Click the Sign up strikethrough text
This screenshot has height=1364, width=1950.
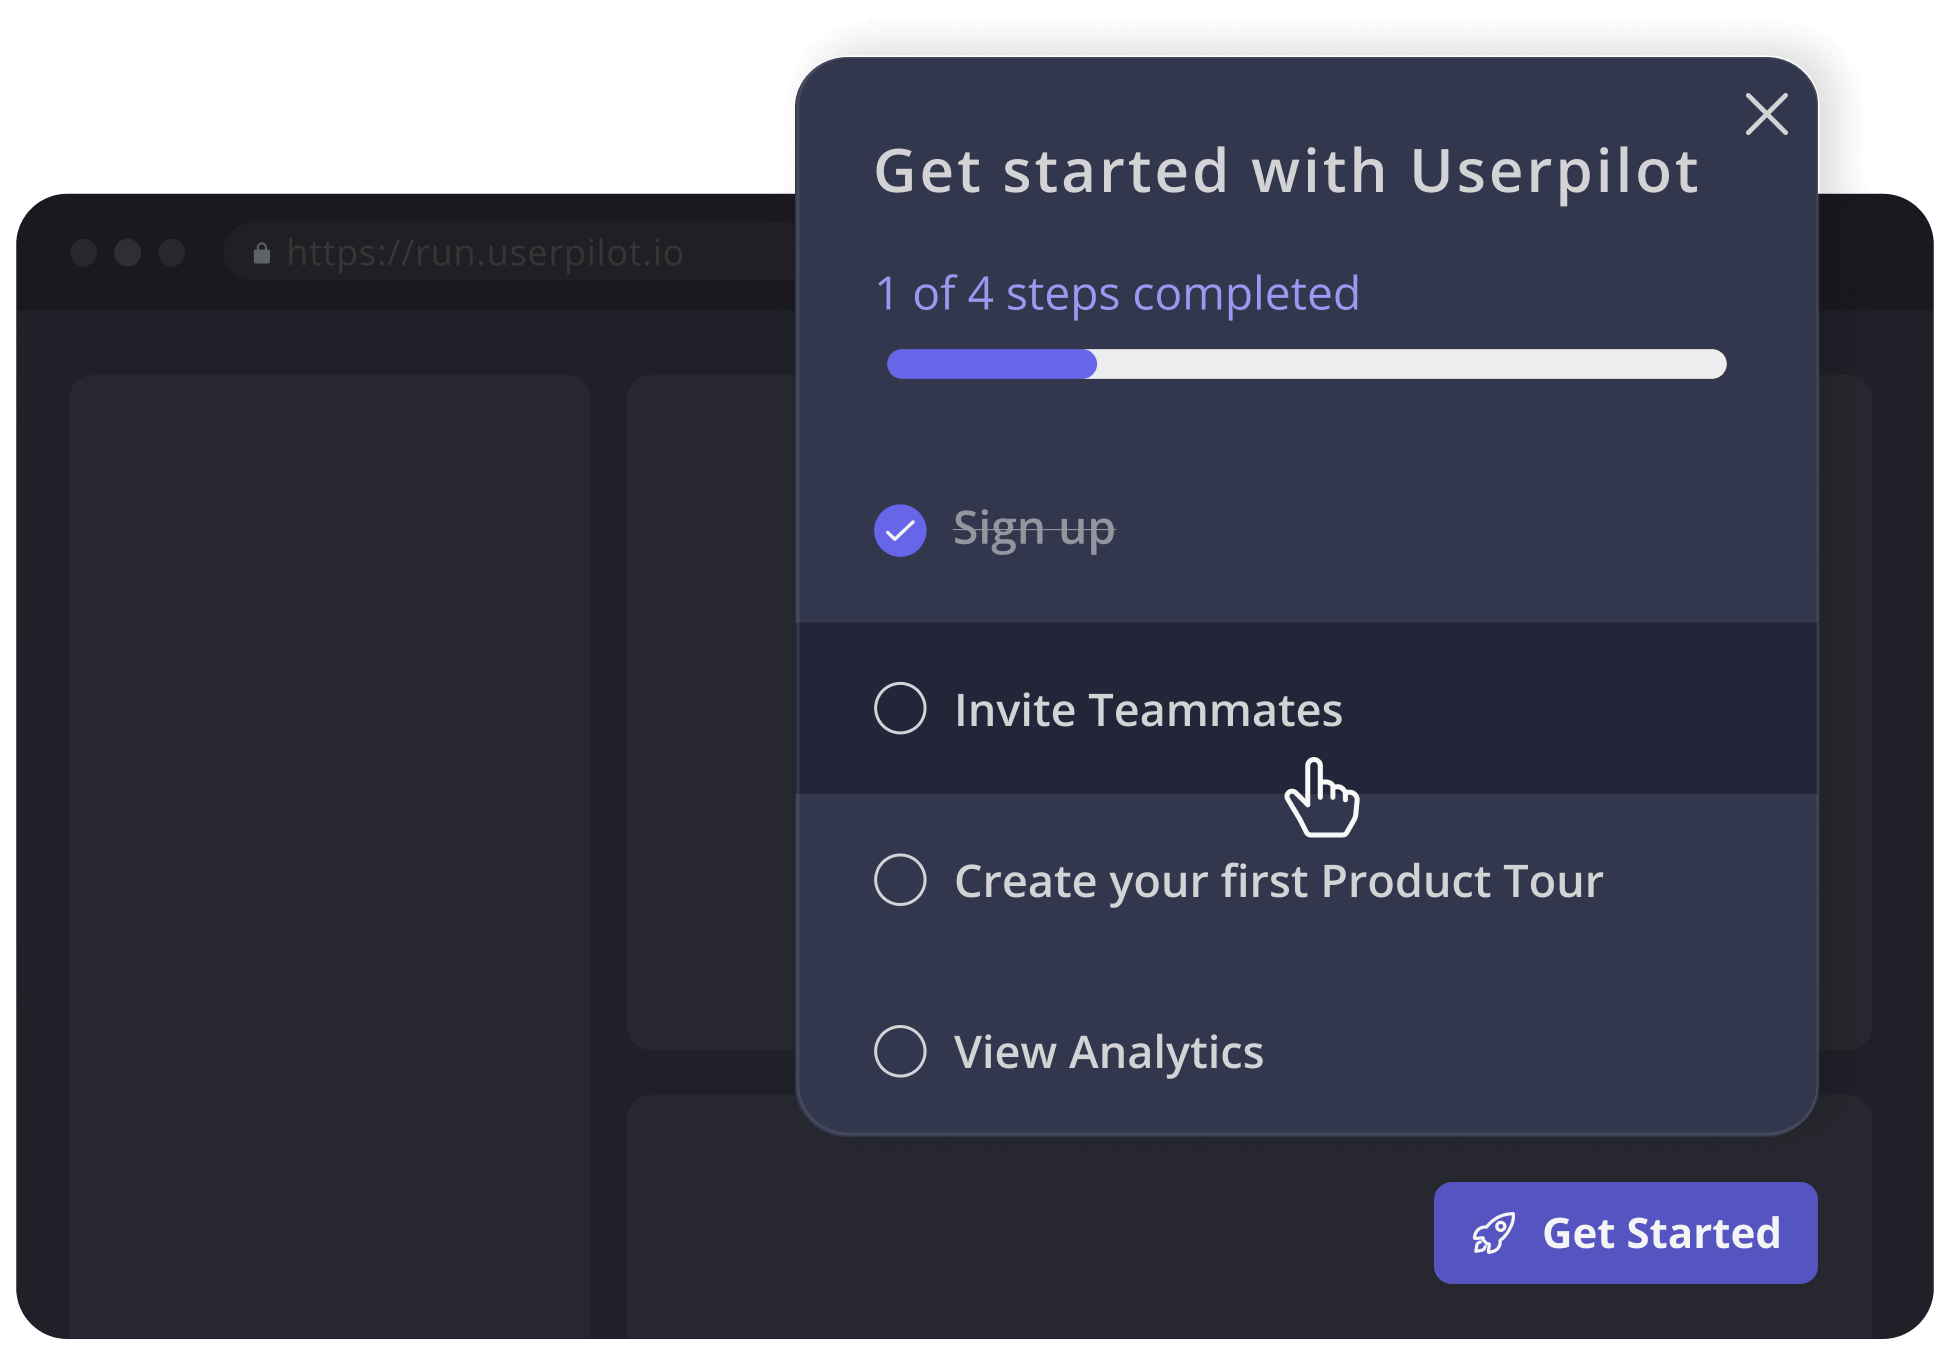coord(1034,528)
